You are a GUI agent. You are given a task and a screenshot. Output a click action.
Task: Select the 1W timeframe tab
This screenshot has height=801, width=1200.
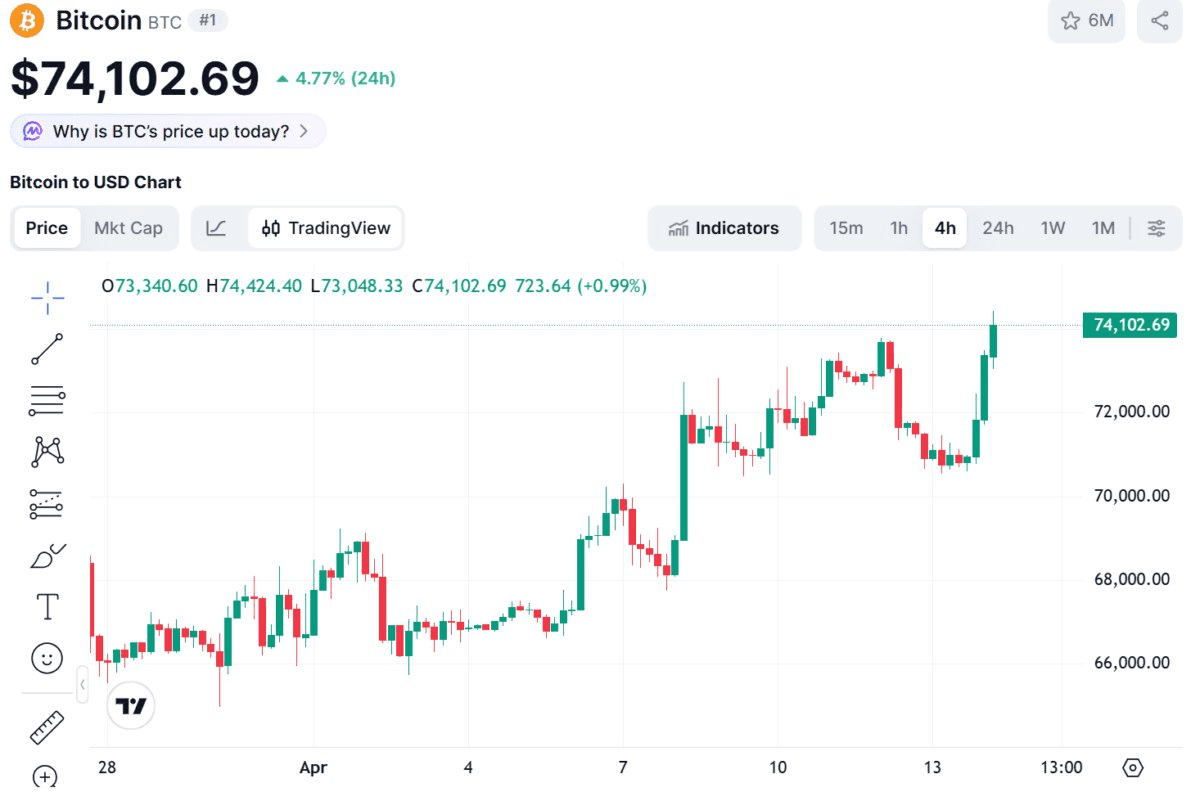pos(1052,228)
